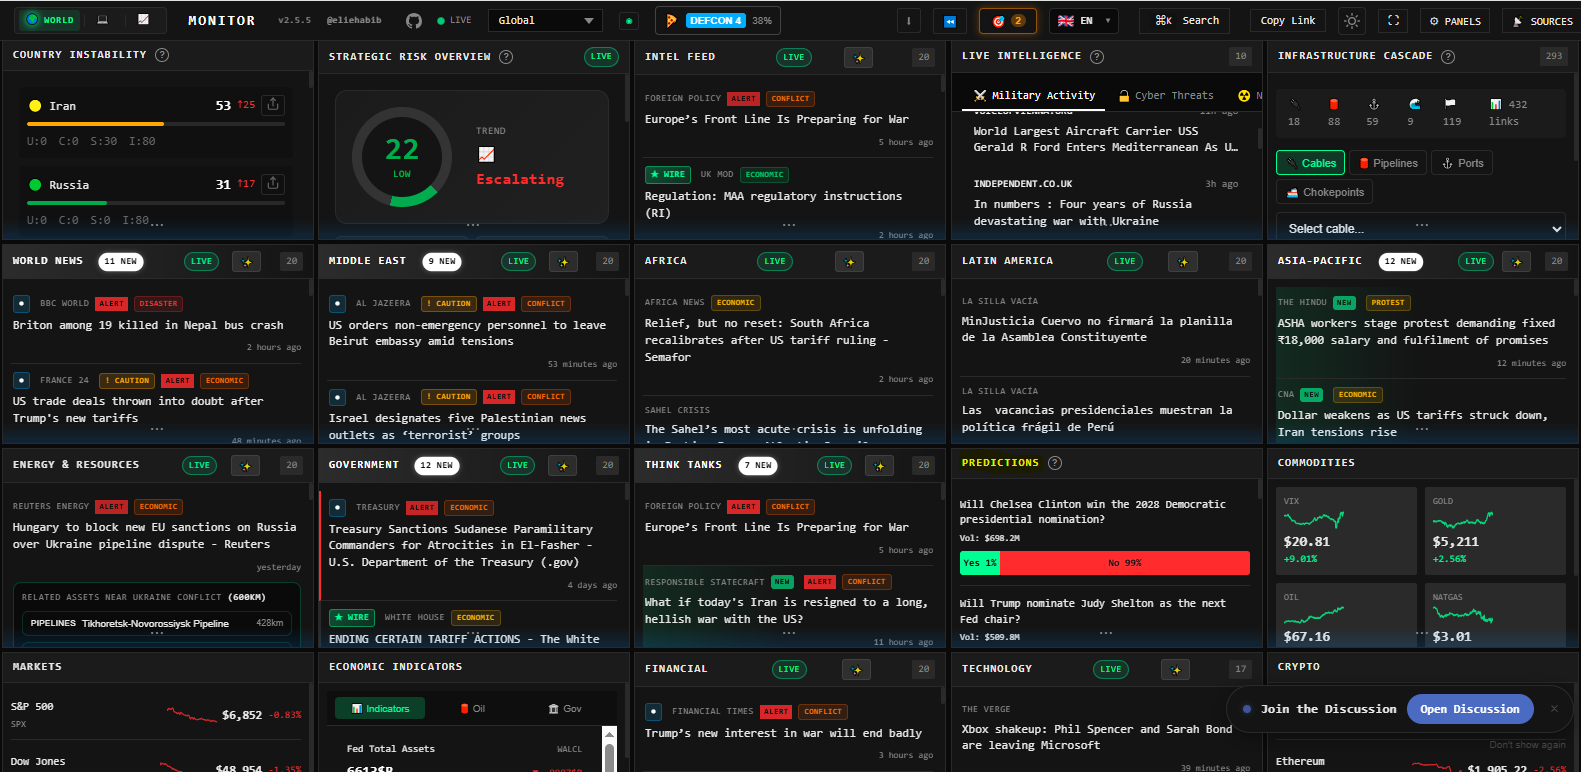Enter fullscreen mode via header icon
This screenshot has width=1581, height=772.
click(x=1393, y=21)
